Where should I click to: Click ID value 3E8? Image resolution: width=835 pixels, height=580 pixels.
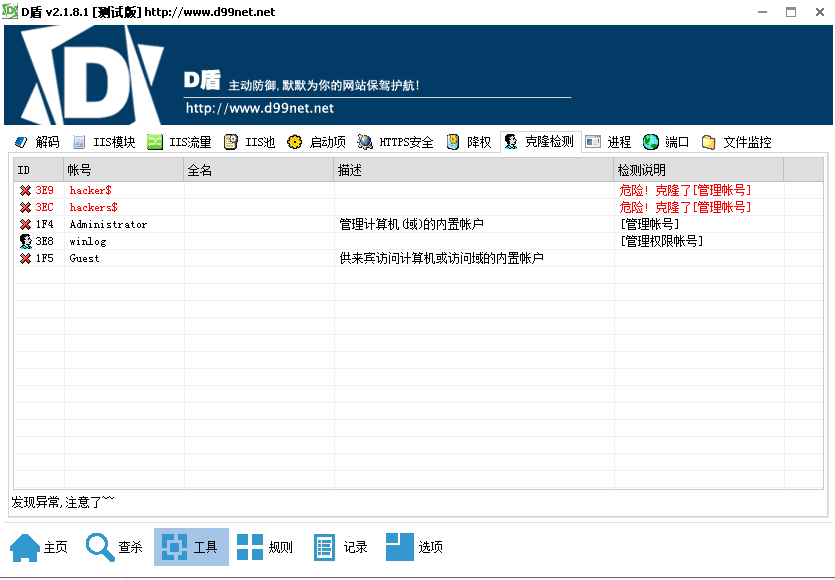tap(45, 241)
